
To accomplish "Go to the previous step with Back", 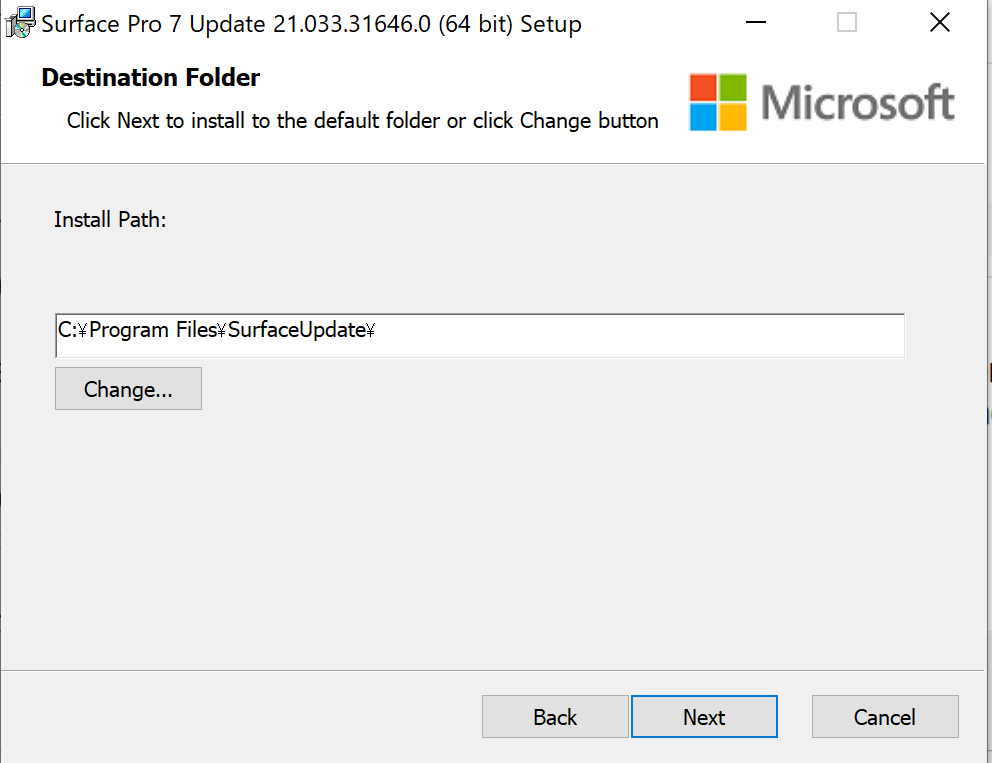I will point(555,717).
